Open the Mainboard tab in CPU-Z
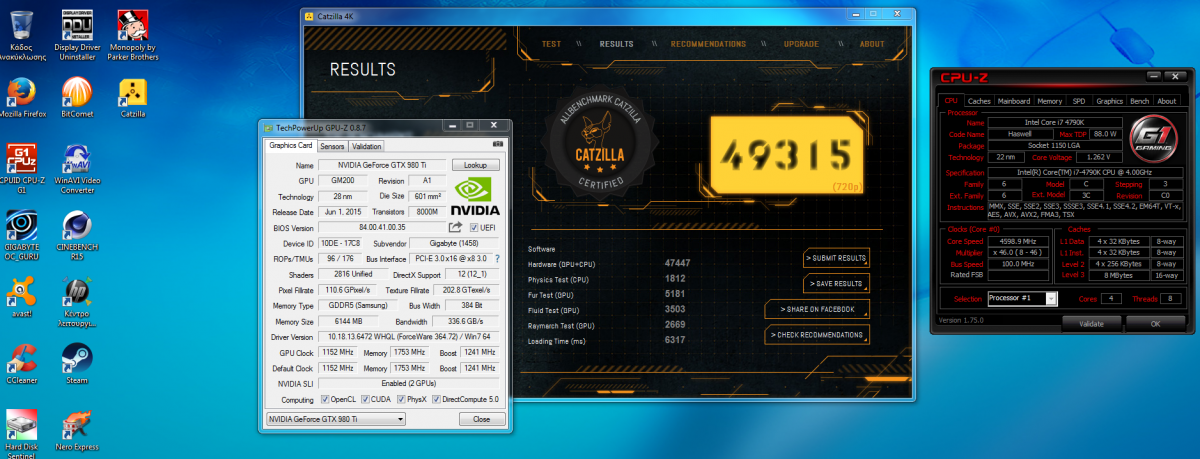The width and height of the screenshot is (1200, 459). (1014, 101)
